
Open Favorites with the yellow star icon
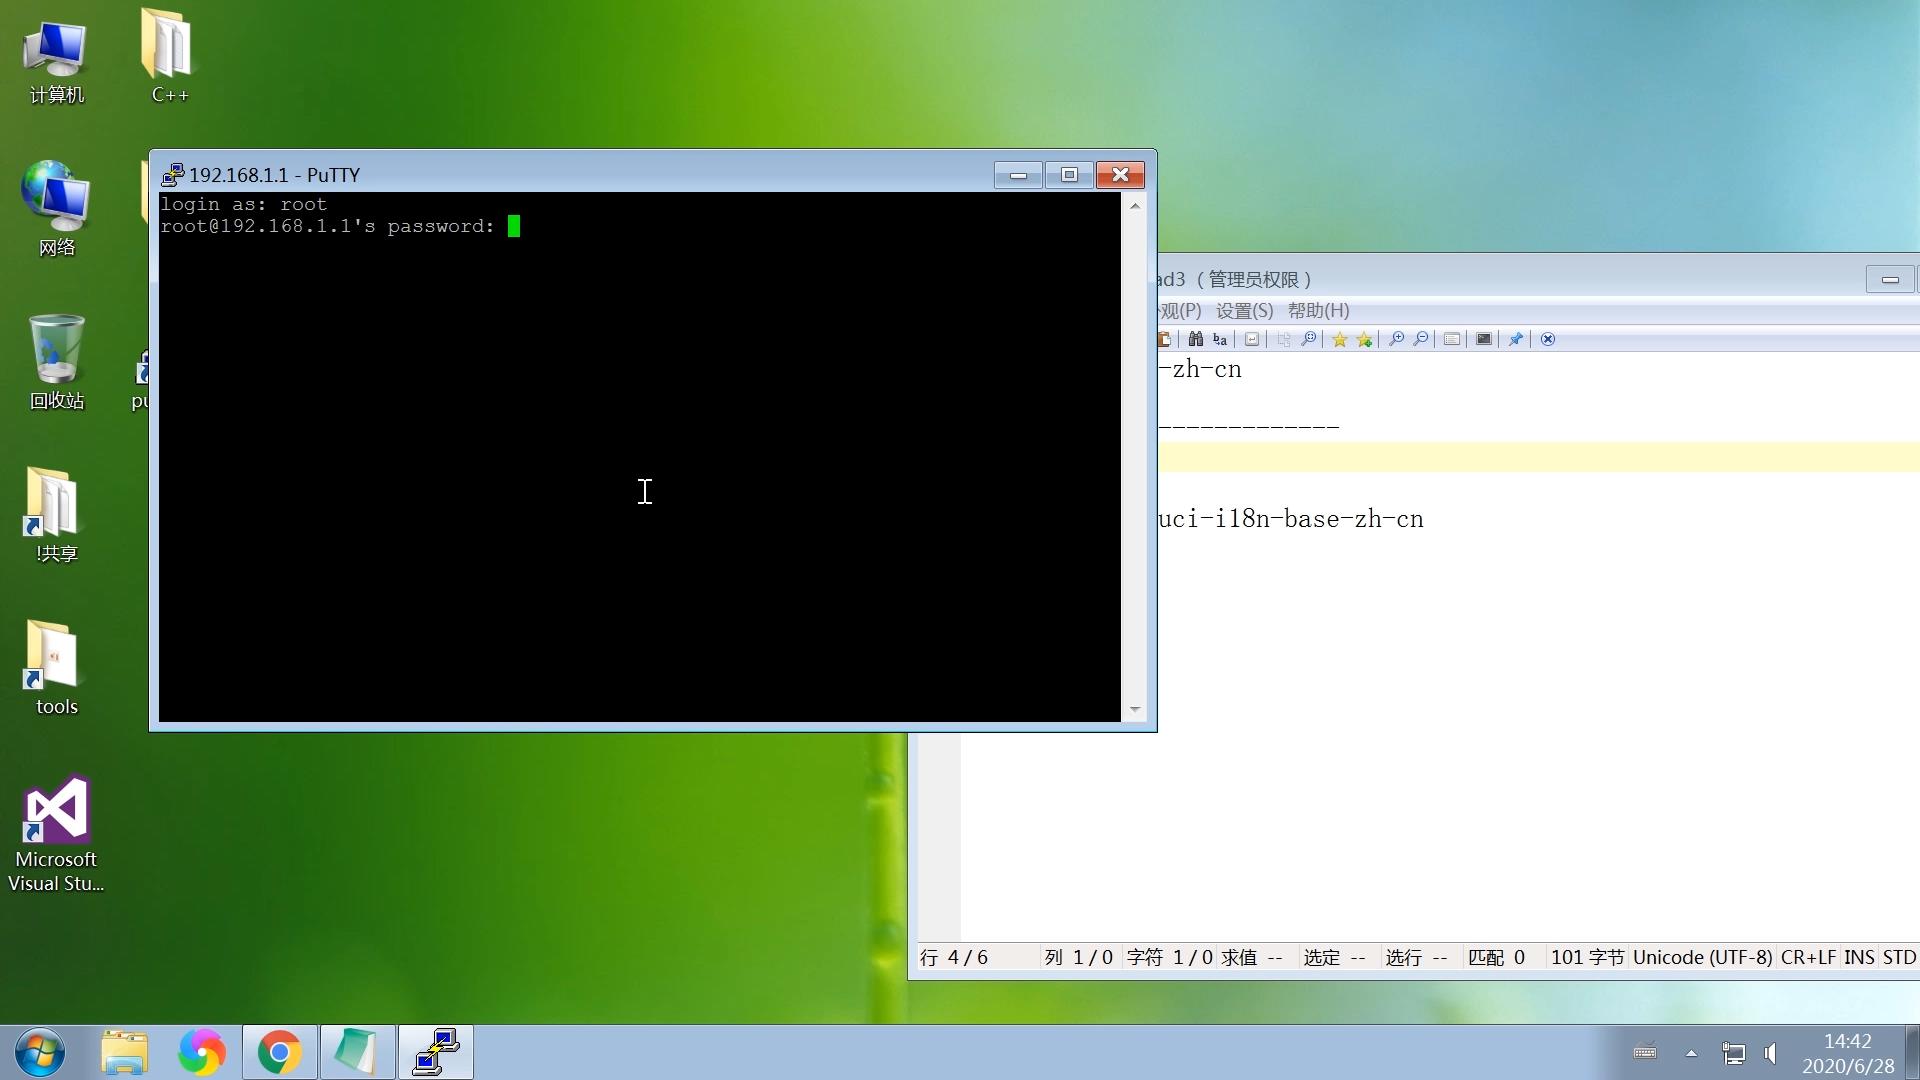pyautogui.click(x=1339, y=339)
